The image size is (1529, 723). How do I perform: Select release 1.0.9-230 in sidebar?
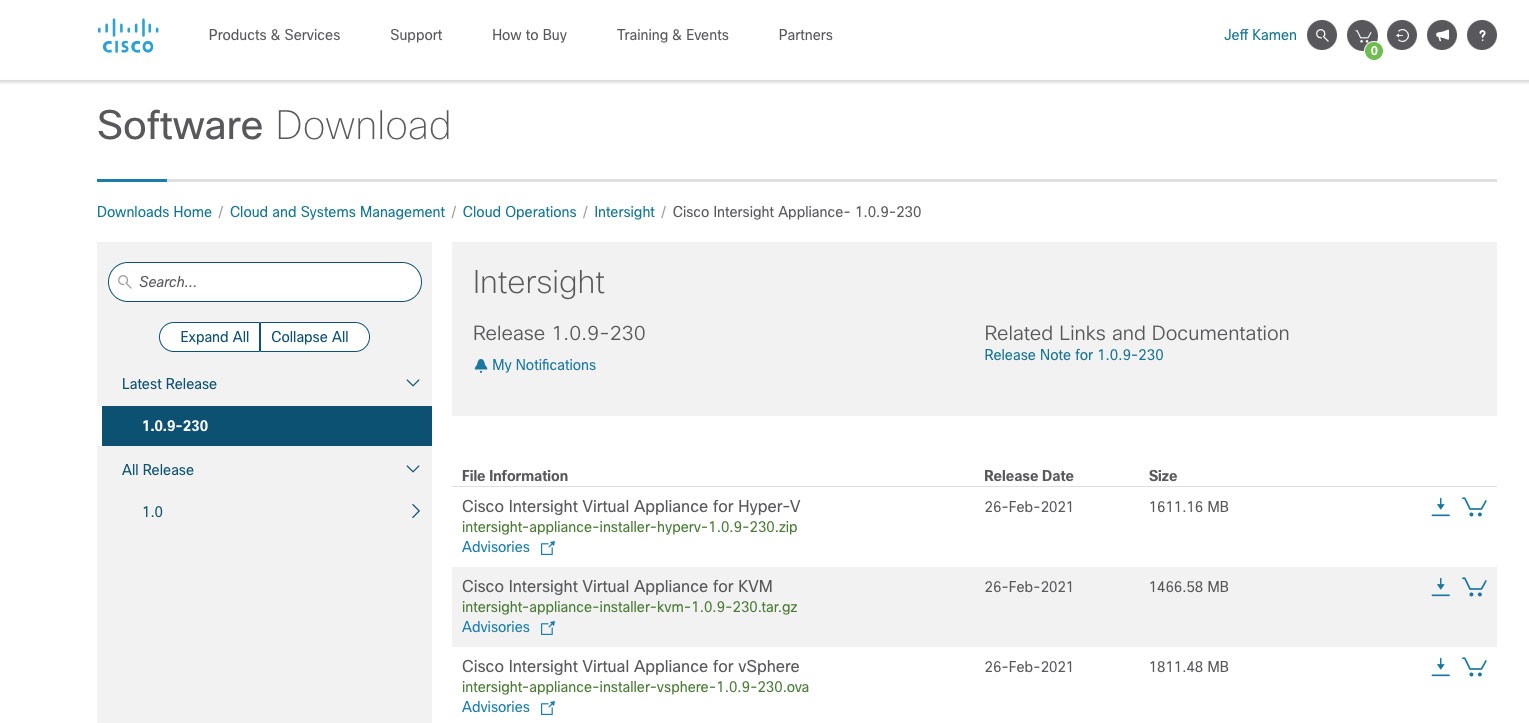[267, 426]
